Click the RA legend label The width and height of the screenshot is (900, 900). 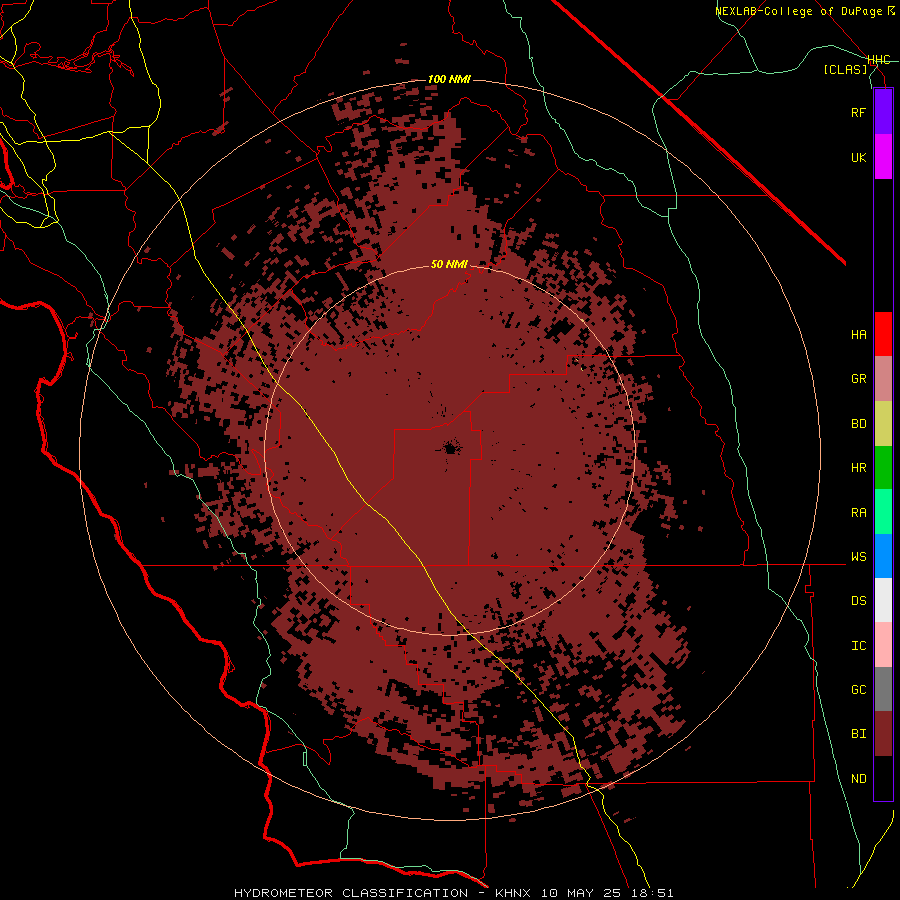point(858,513)
